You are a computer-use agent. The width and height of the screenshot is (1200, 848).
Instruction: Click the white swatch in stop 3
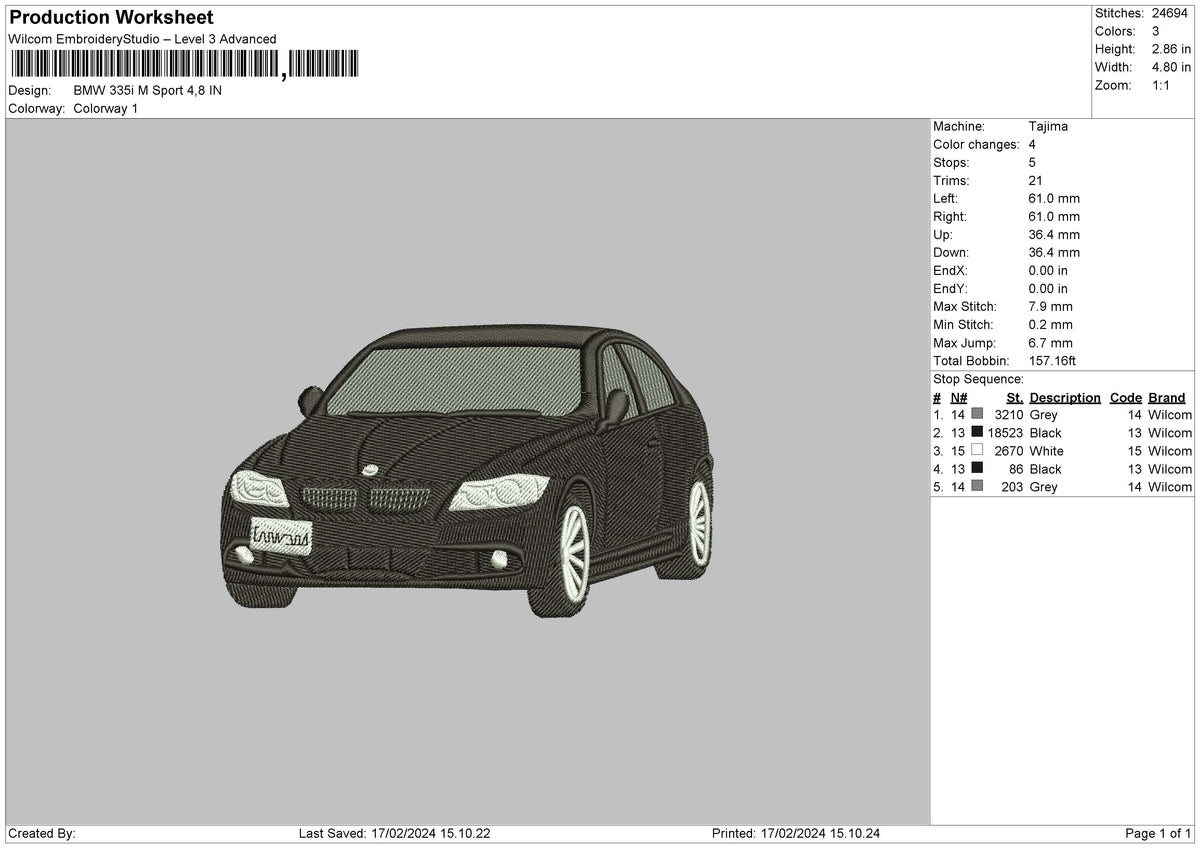tap(977, 450)
